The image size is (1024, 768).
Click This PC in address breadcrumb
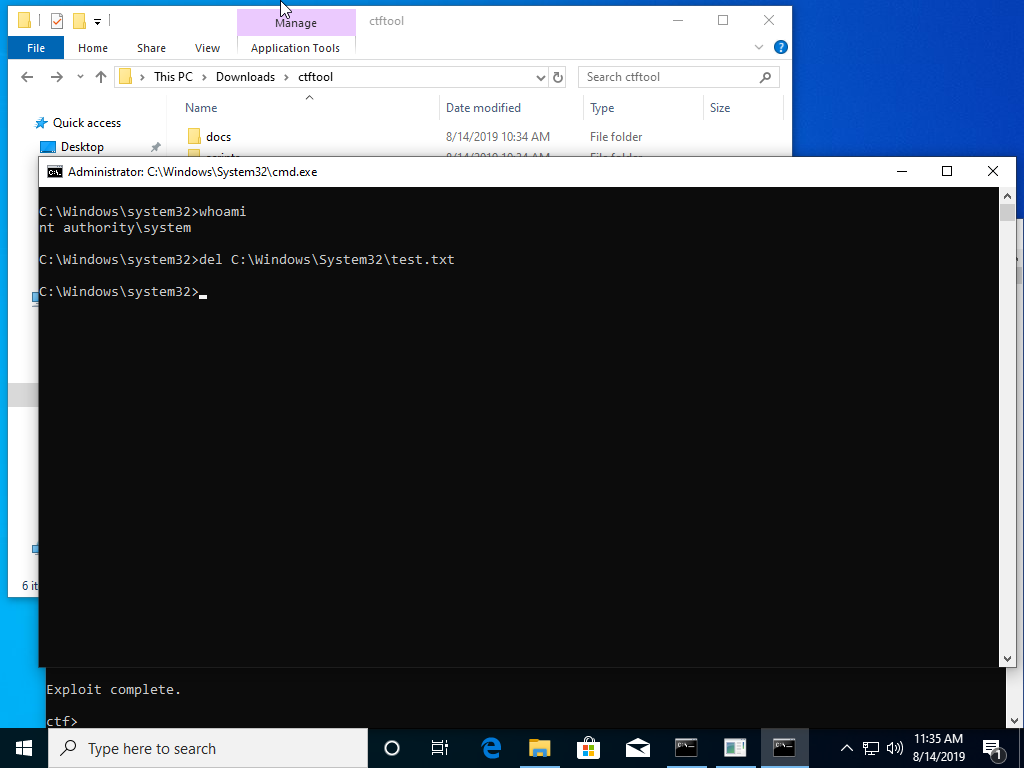173,77
